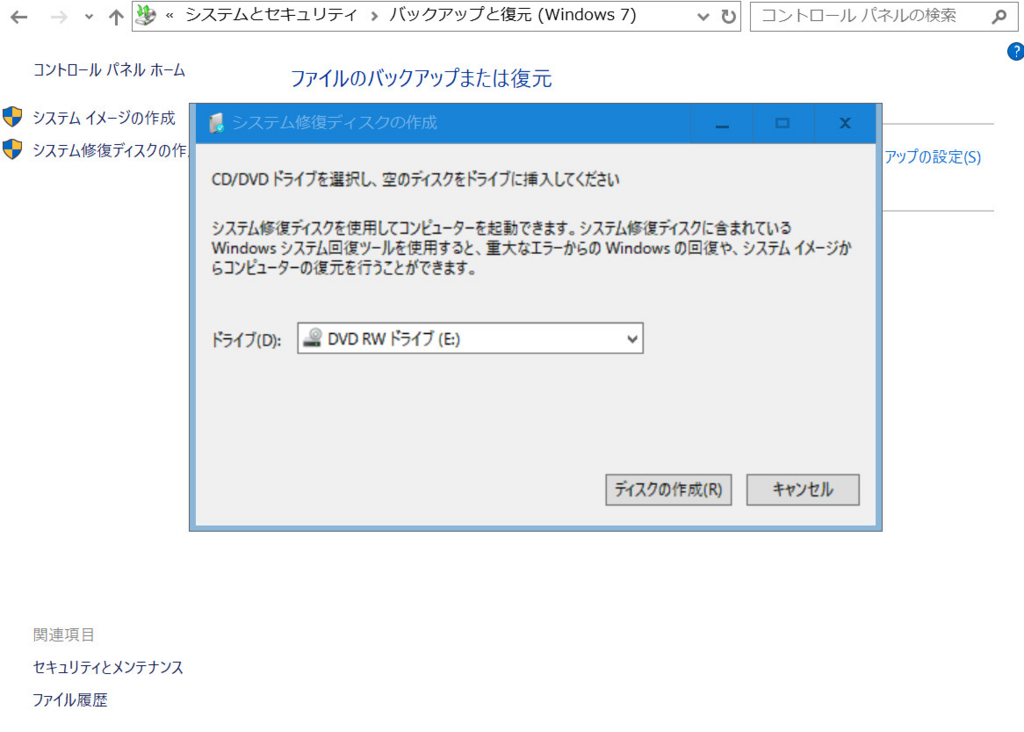This screenshot has height=732, width=1024.
Task: Click shield icon next to システム イメージの作成
Action: (12, 117)
